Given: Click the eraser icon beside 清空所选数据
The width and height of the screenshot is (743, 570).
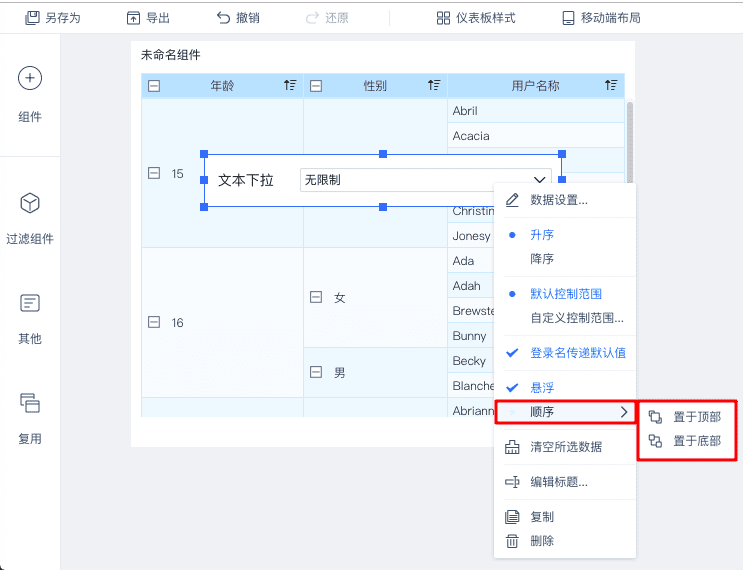Looking at the screenshot, I should tap(512, 447).
